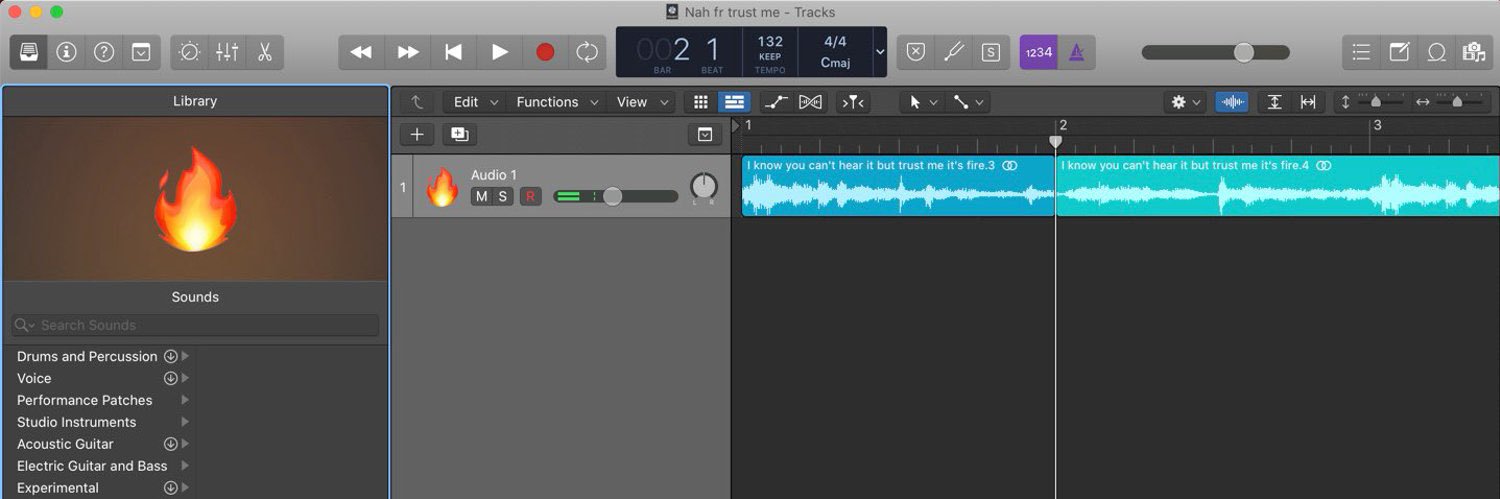
Task: Click the 132 tempo value
Action: [x=770, y=42]
